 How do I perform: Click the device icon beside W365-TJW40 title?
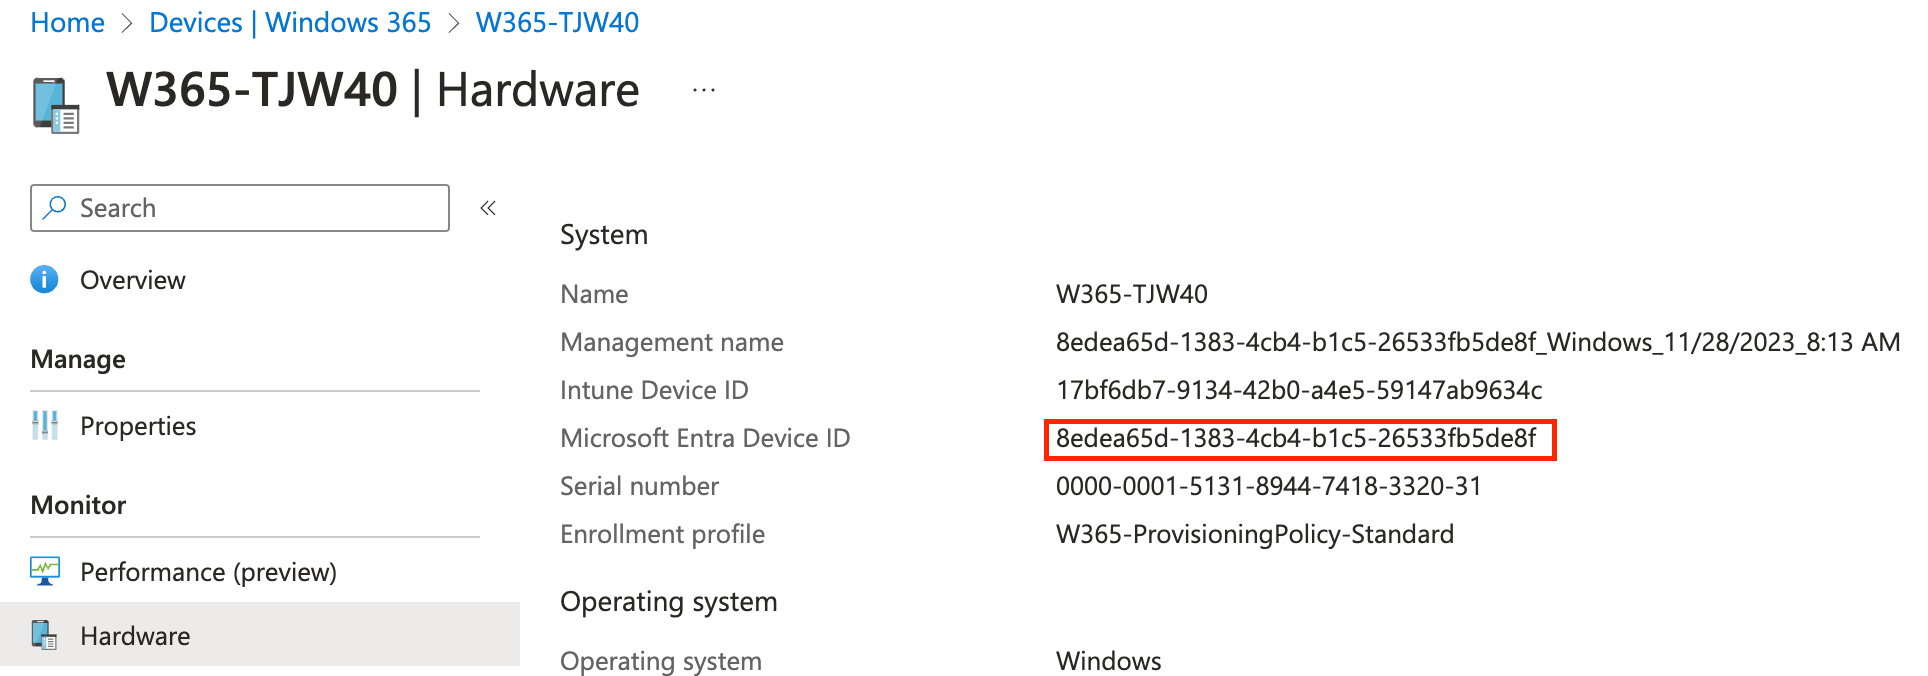55,105
